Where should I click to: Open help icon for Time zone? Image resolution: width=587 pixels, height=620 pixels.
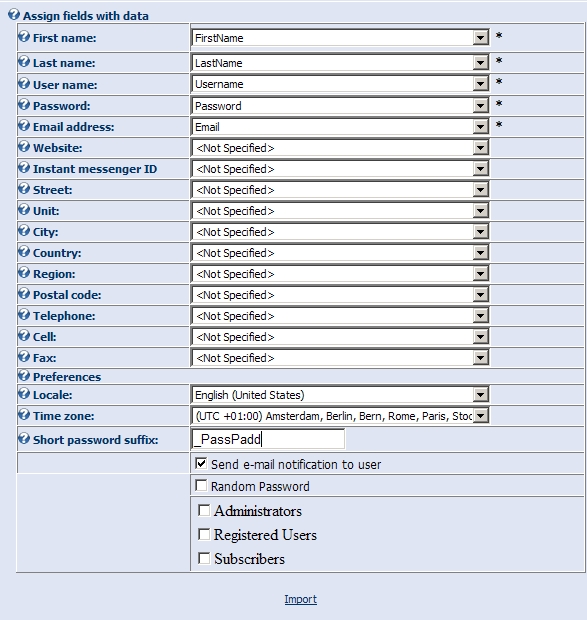[x=24, y=415]
